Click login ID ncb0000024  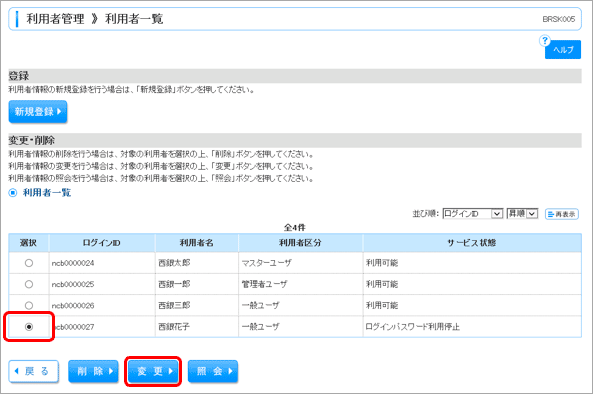click(73, 263)
